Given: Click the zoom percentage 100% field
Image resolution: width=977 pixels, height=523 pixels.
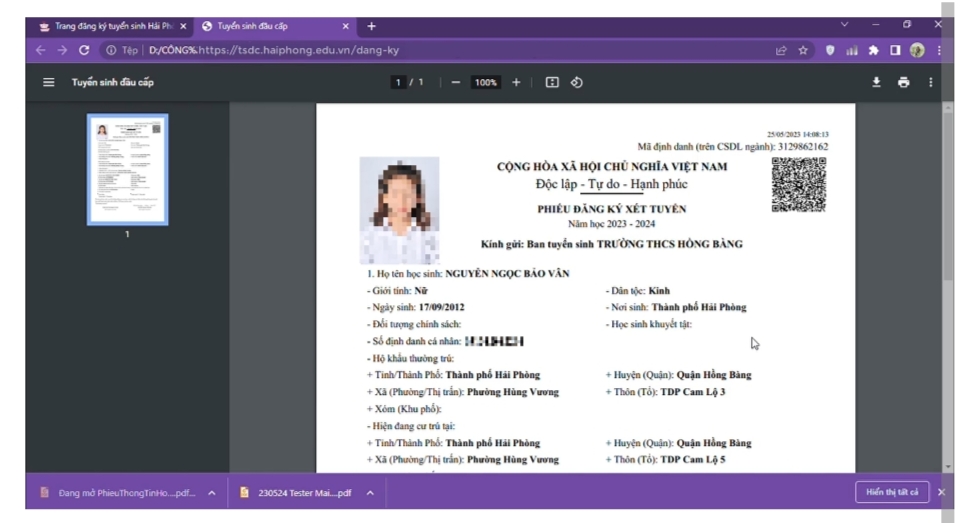Looking at the screenshot, I should pos(486,82).
